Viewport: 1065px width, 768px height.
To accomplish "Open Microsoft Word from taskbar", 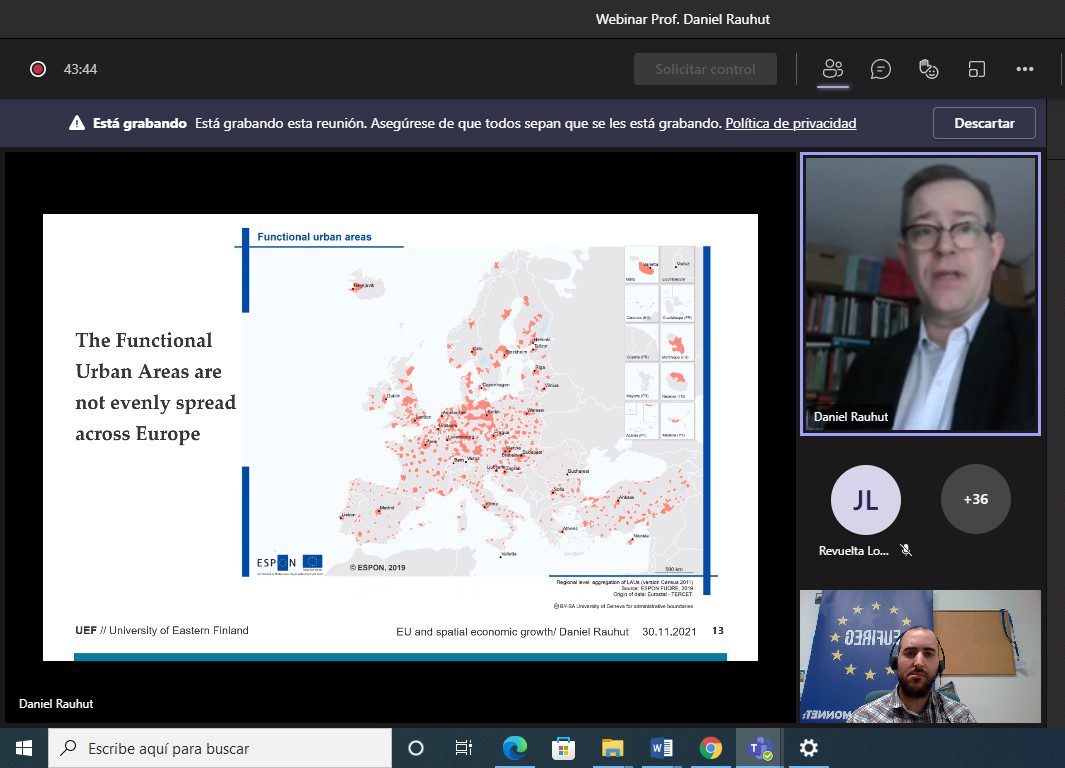I will tap(661, 748).
